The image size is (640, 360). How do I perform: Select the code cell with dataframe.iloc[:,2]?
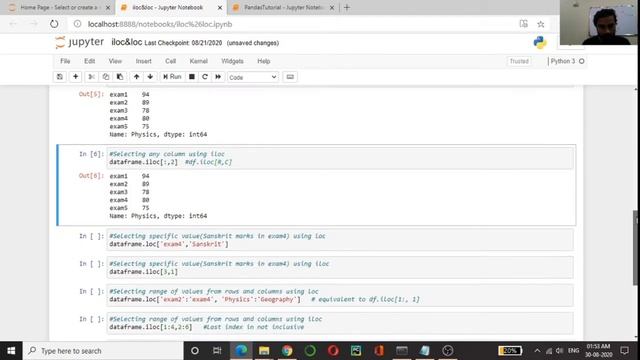340,158
